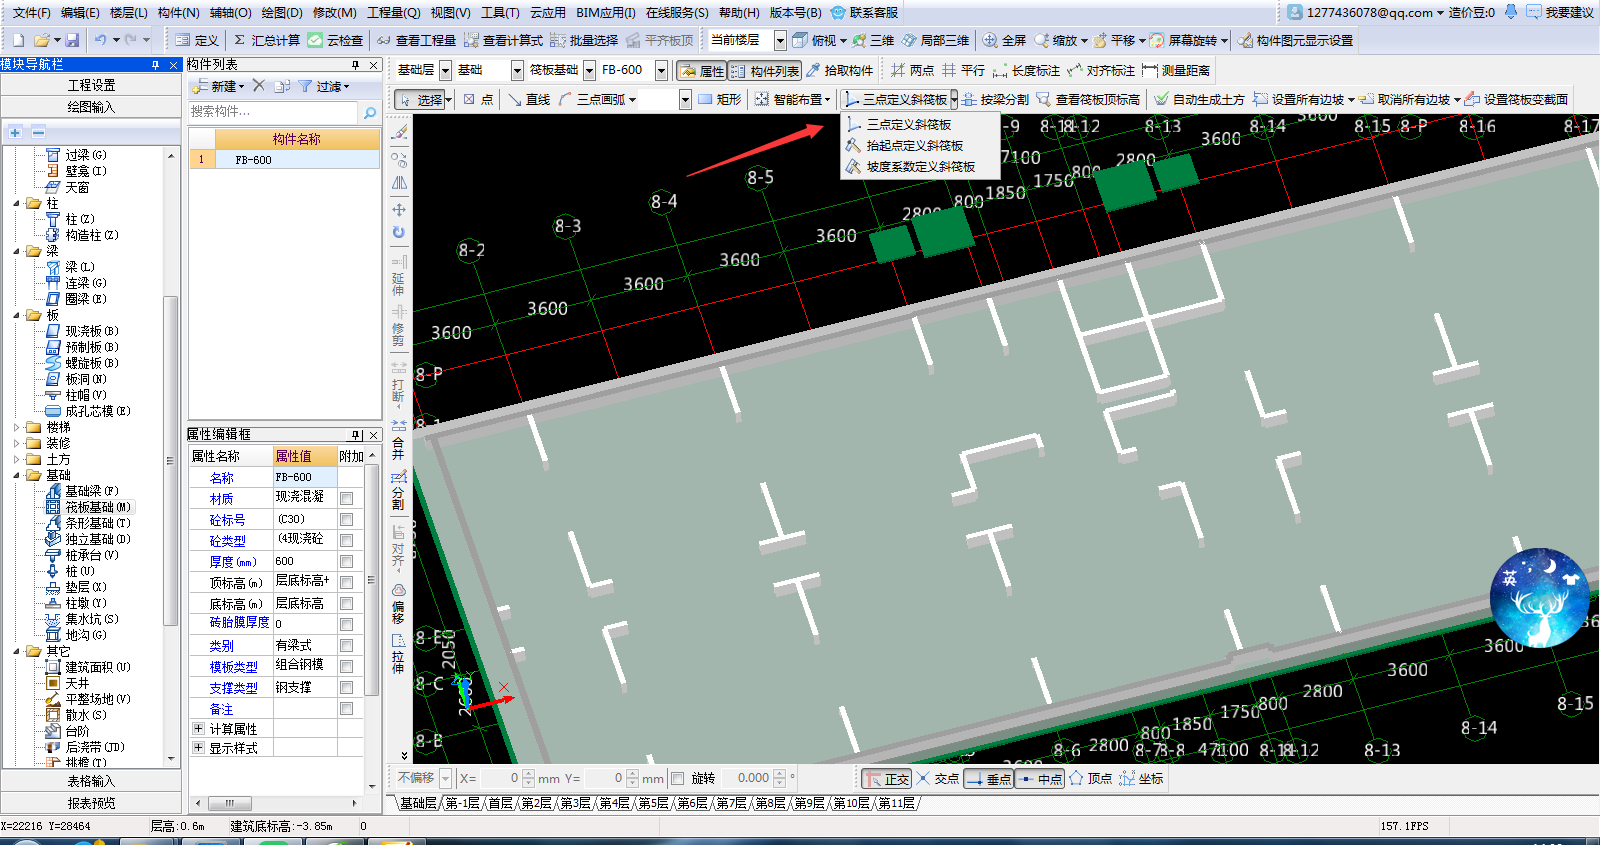
Task: Click search magnifier in component list
Action: tap(370, 112)
